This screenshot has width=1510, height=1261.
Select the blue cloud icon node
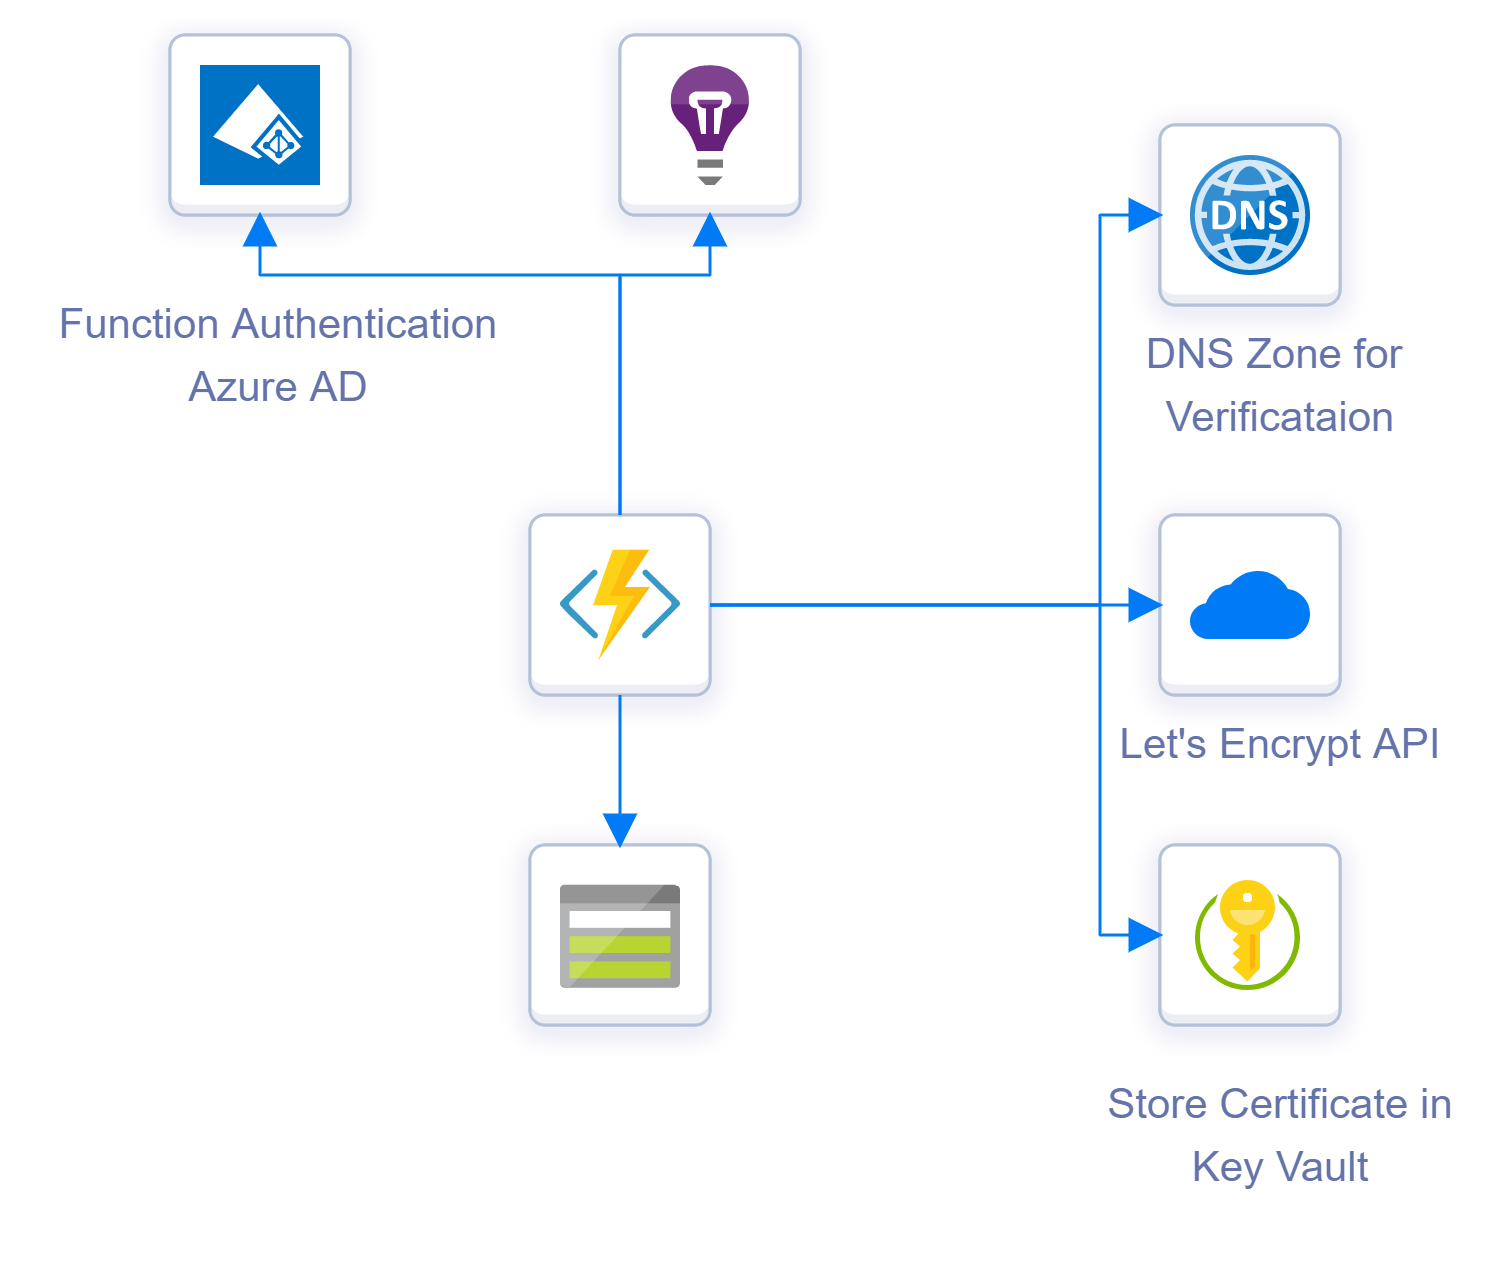(1250, 605)
